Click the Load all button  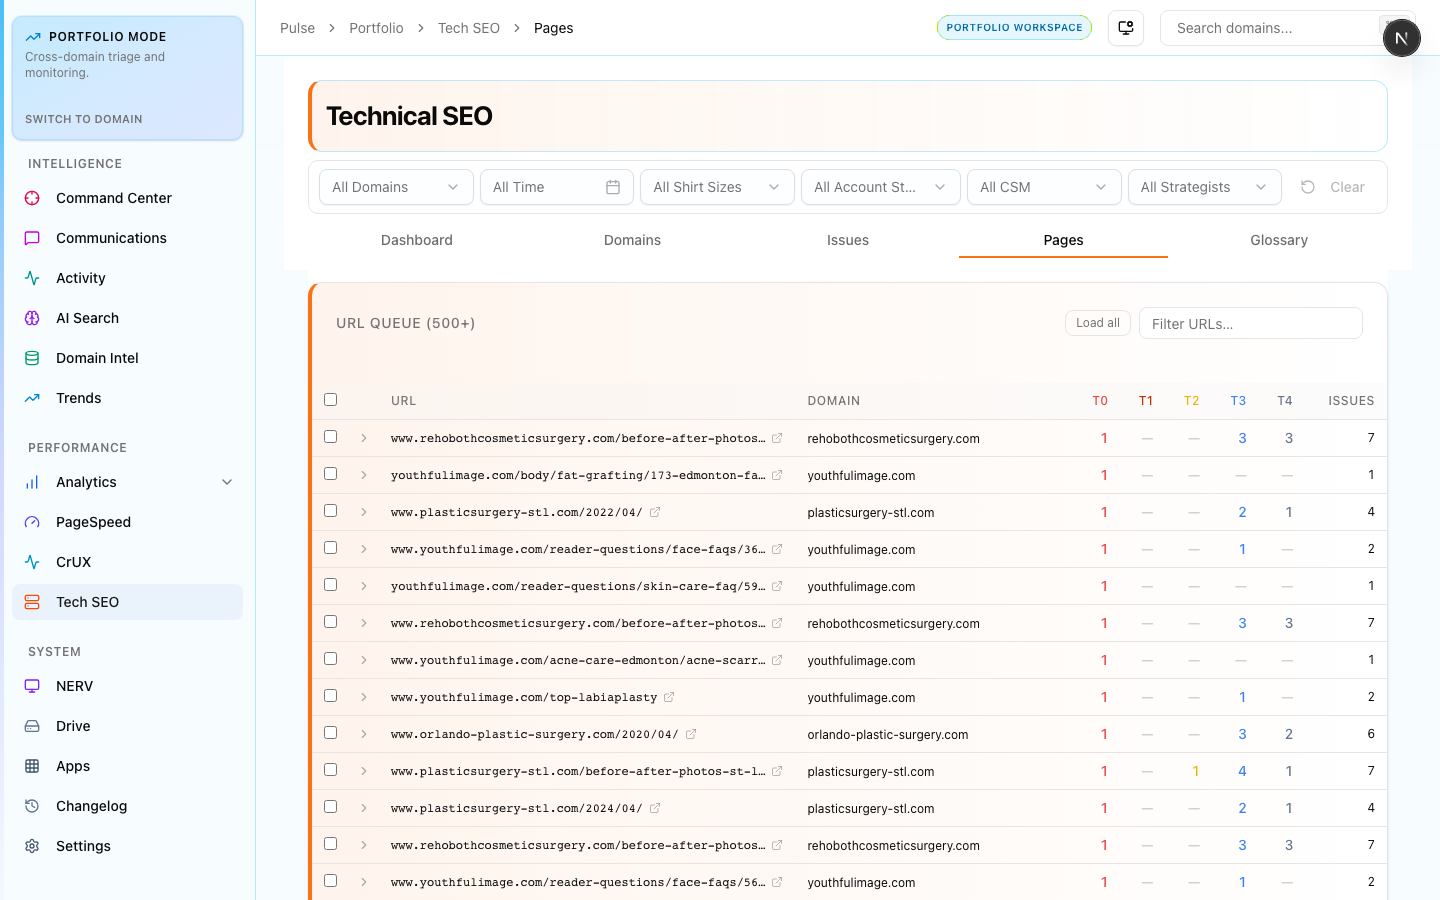[x=1097, y=323]
